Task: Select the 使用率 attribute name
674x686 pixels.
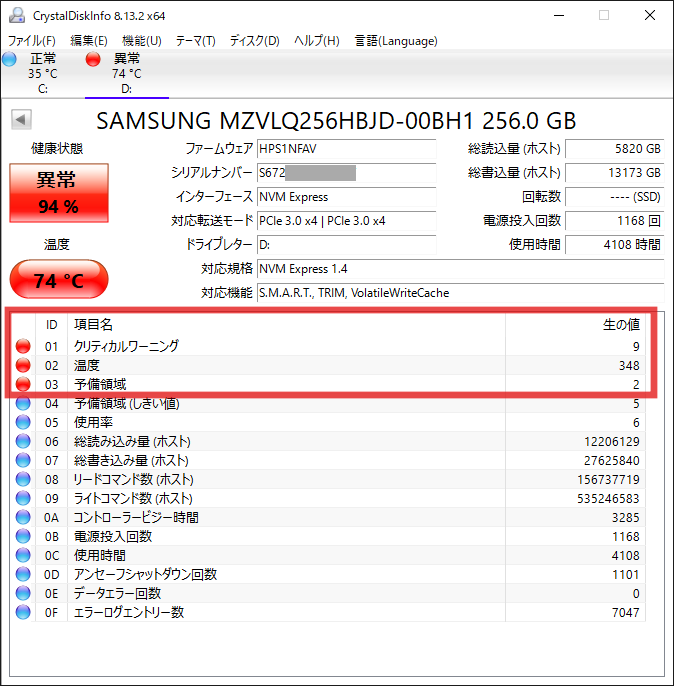Action: click(x=93, y=422)
